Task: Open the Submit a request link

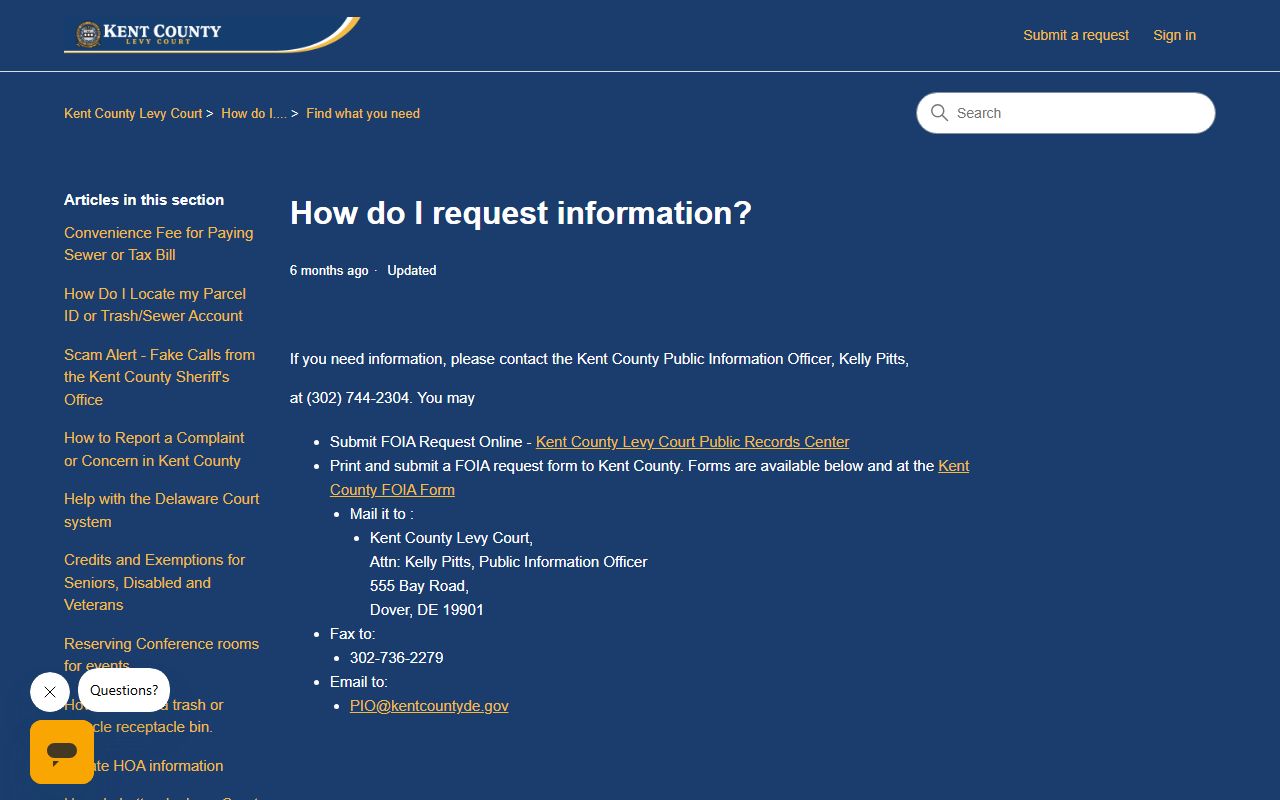Action: click(1076, 35)
